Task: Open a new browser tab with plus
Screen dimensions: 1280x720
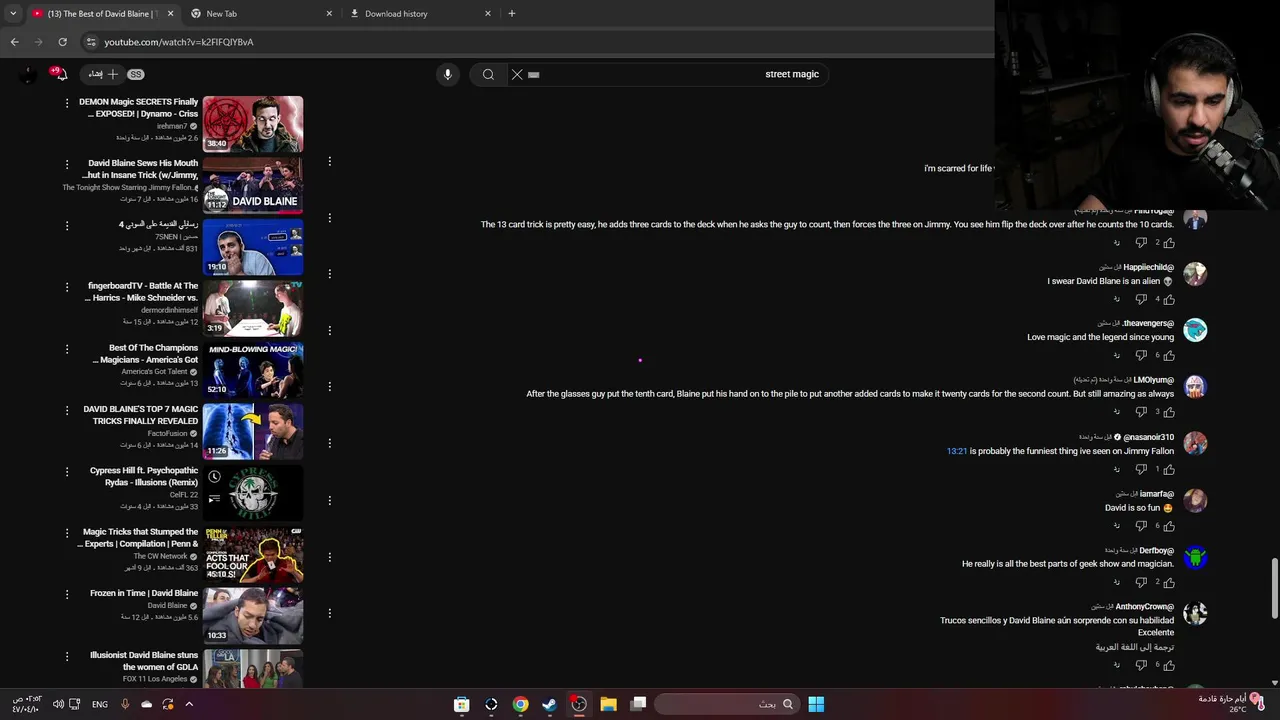Action: point(511,14)
